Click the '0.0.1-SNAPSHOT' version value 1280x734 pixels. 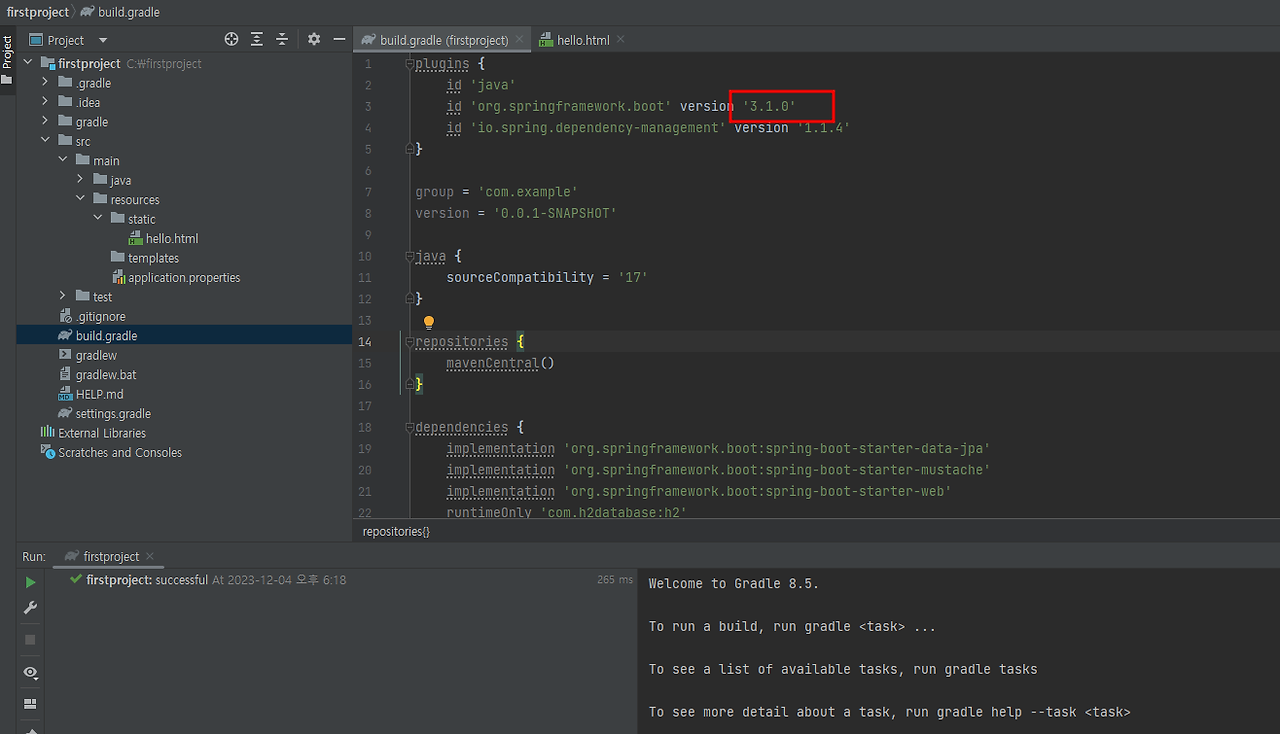(x=555, y=213)
